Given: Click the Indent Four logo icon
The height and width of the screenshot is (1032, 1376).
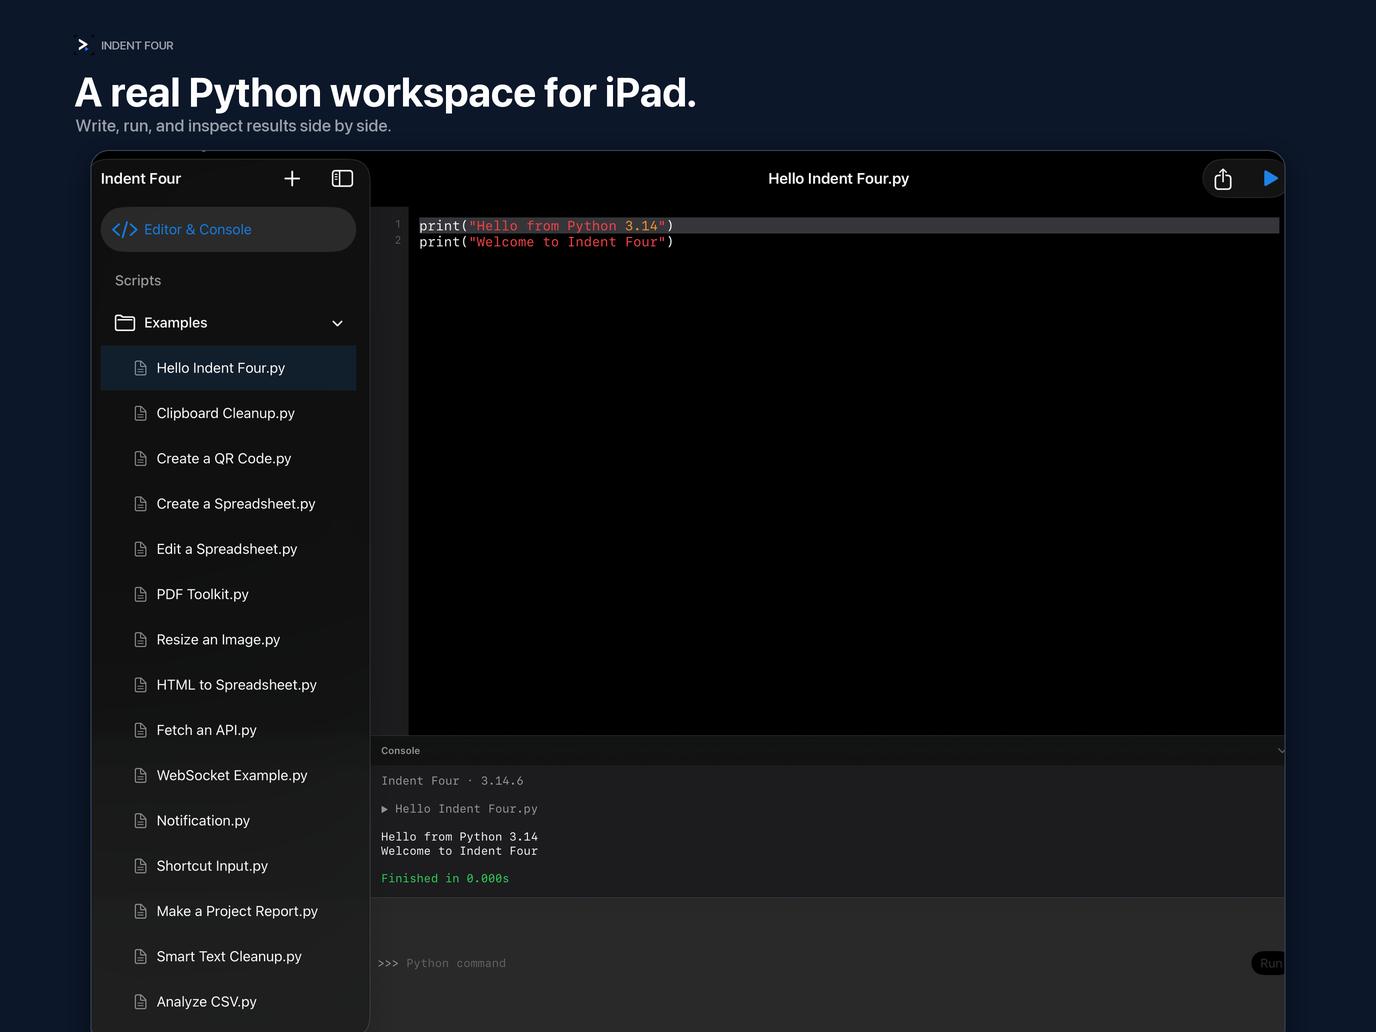Looking at the screenshot, I should click(84, 45).
